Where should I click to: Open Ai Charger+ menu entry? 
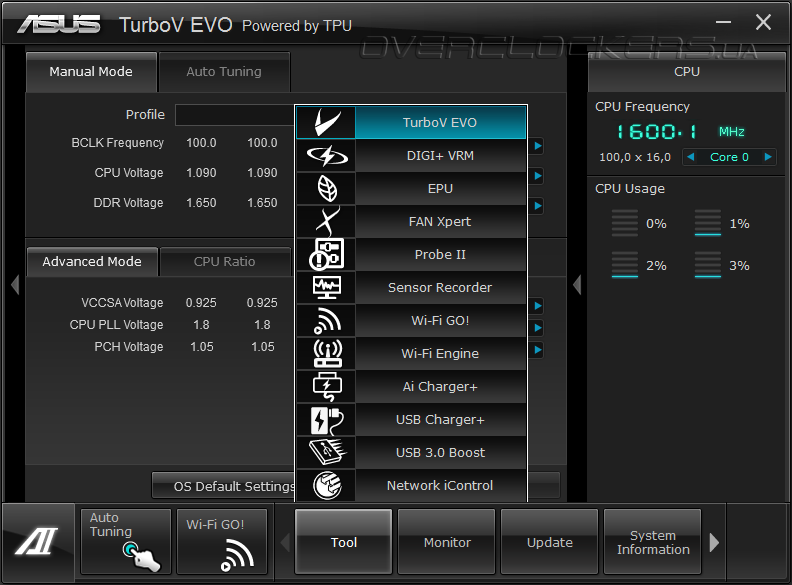pyautogui.click(x=440, y=386)
